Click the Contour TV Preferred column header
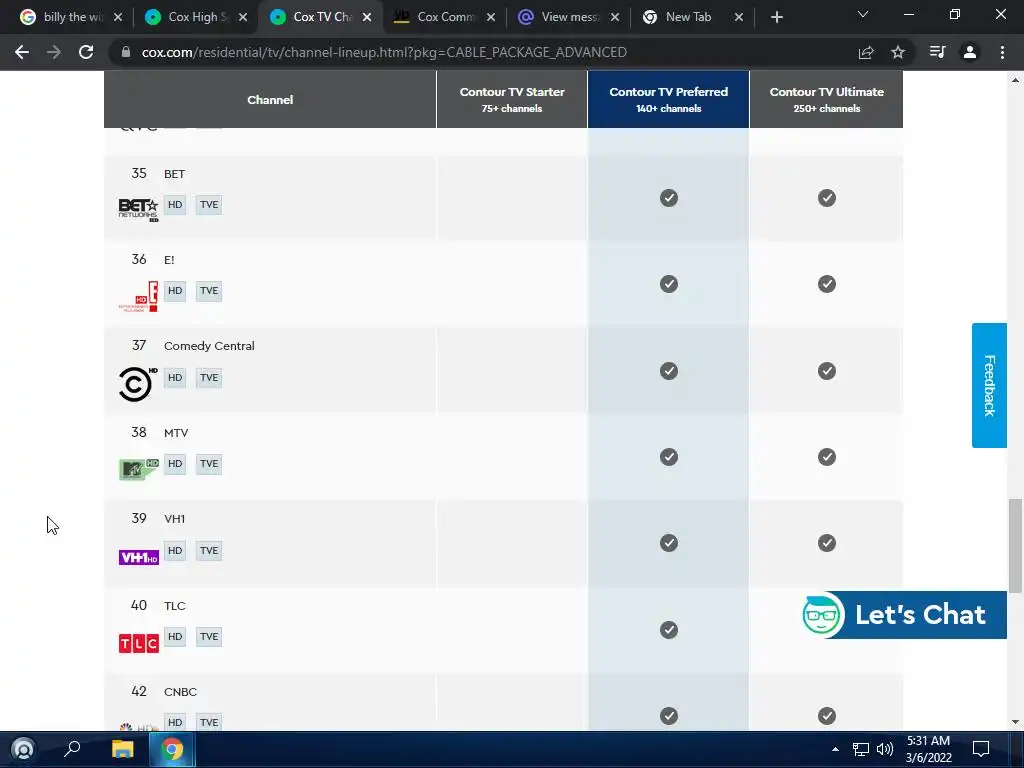The image size is (1024, 768). click(x=669, y=99)
